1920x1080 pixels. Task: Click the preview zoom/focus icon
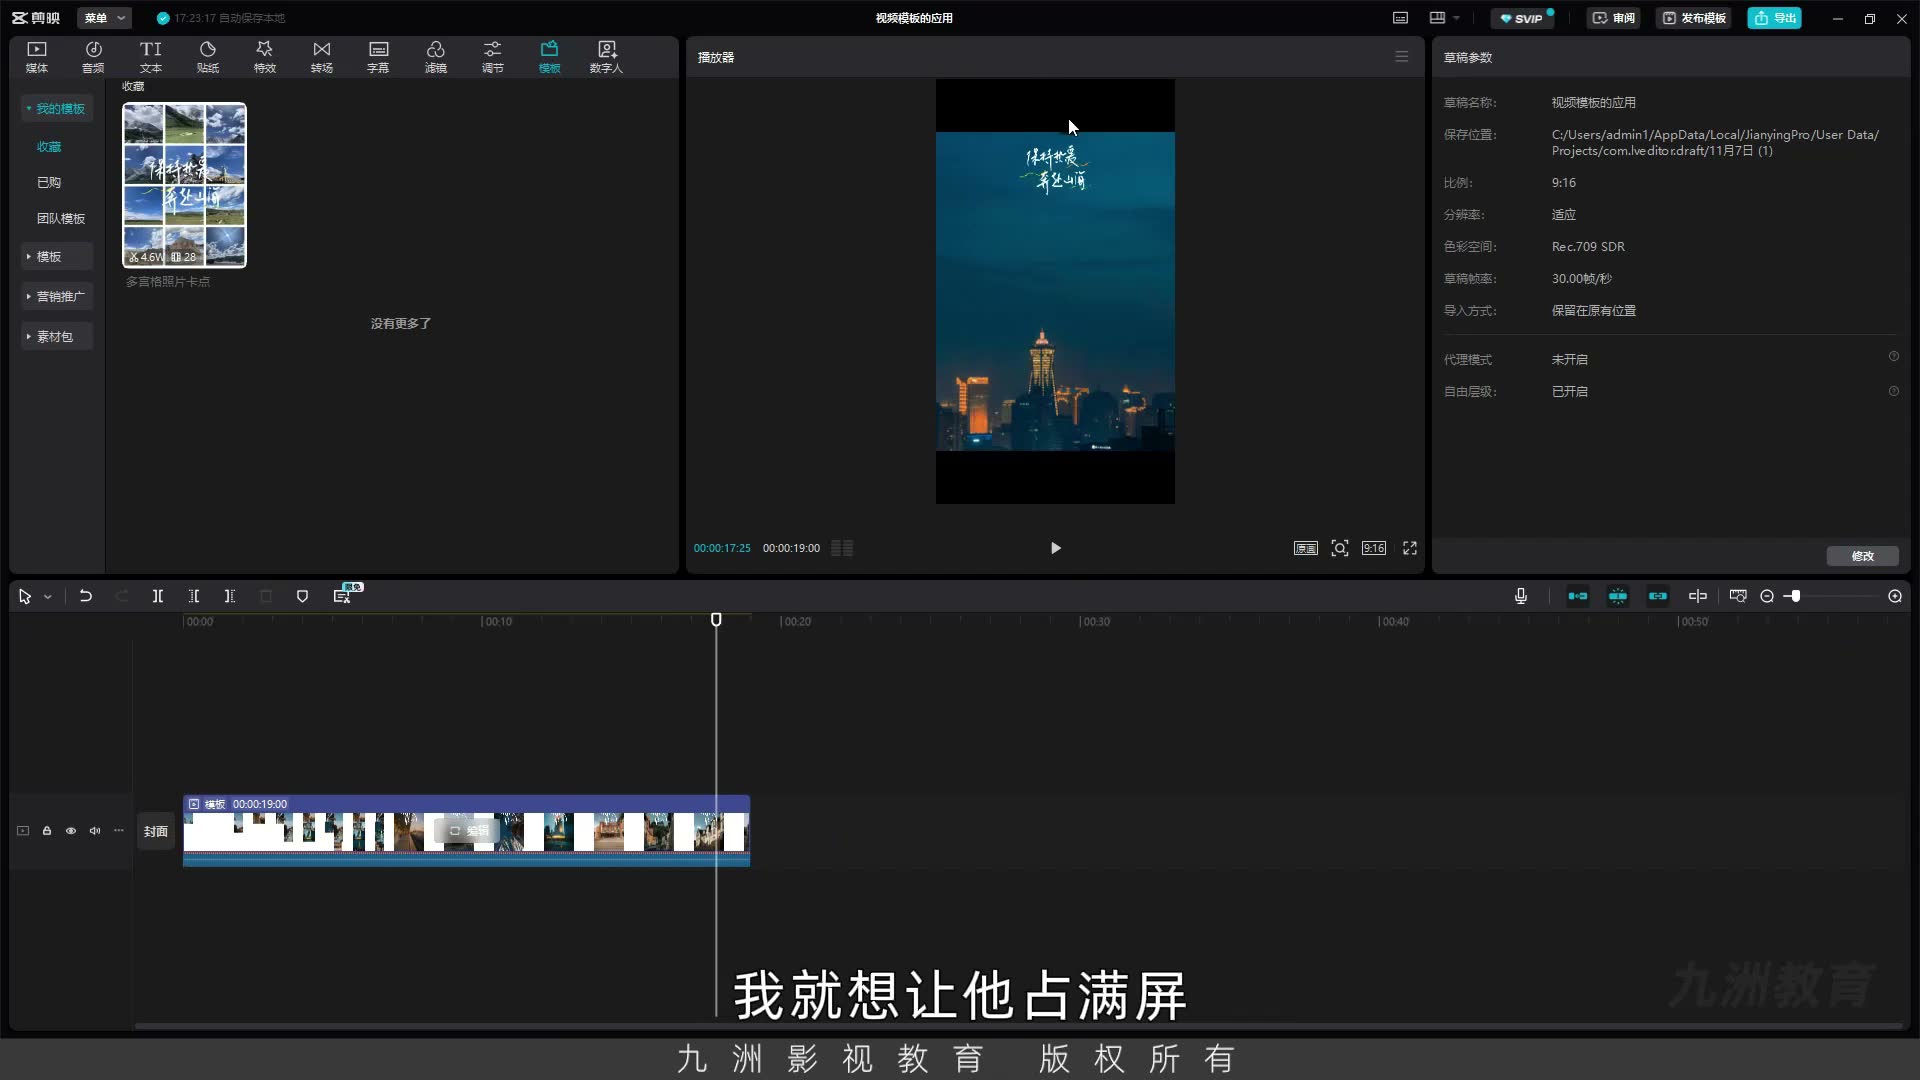click(1340, 548)
